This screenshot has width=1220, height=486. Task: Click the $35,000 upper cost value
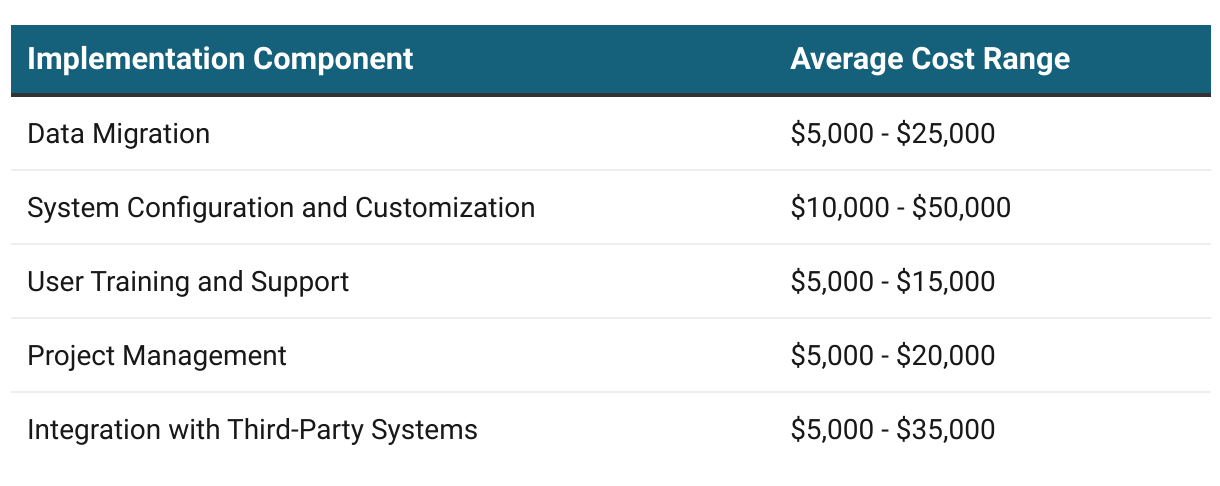click(946, 430)
